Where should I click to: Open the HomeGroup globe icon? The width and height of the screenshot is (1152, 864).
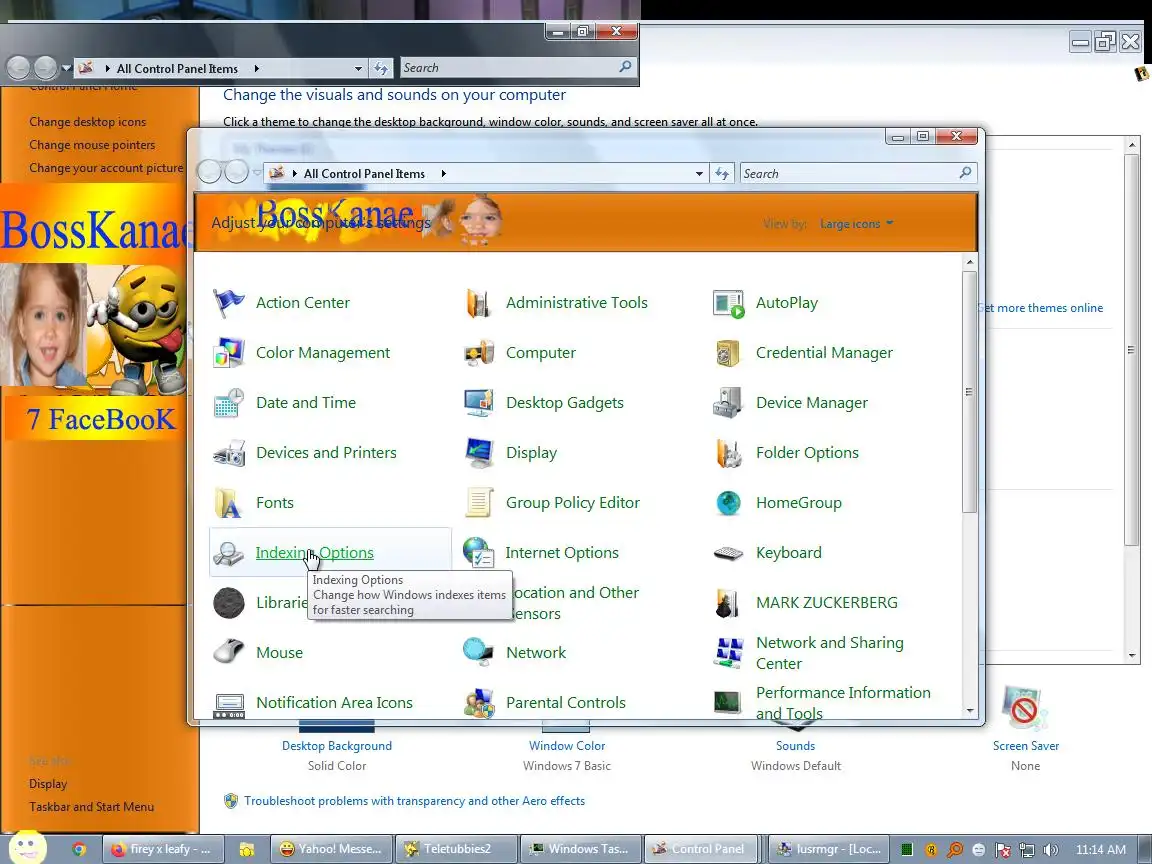(728, 503)
